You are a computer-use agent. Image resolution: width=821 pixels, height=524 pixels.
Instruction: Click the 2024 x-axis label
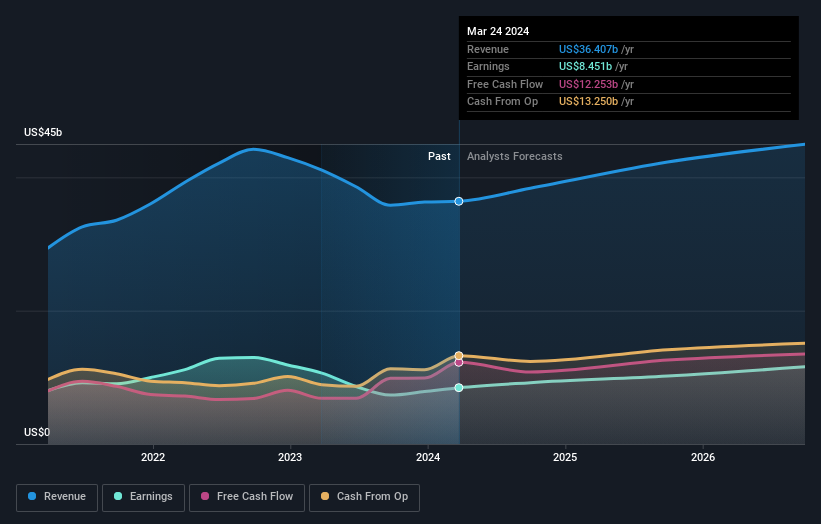(x=428, y=457)
